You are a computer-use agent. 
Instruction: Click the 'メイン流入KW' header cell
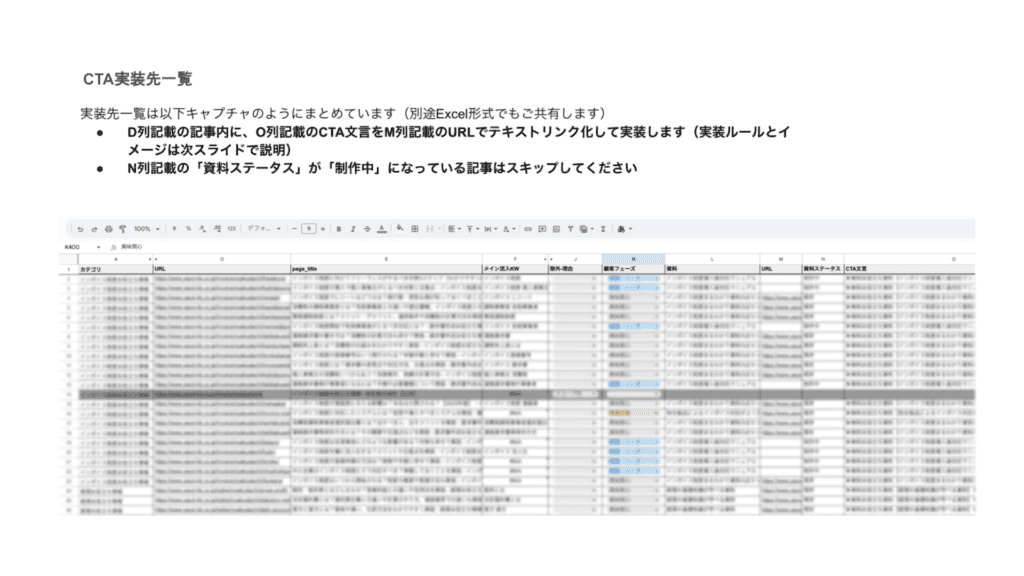[515, 269]
